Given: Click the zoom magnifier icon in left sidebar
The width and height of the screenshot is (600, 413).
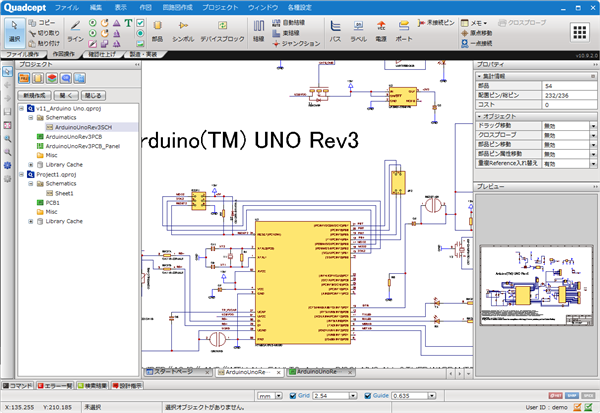Looking at the screenshot, I should point(7,139).
